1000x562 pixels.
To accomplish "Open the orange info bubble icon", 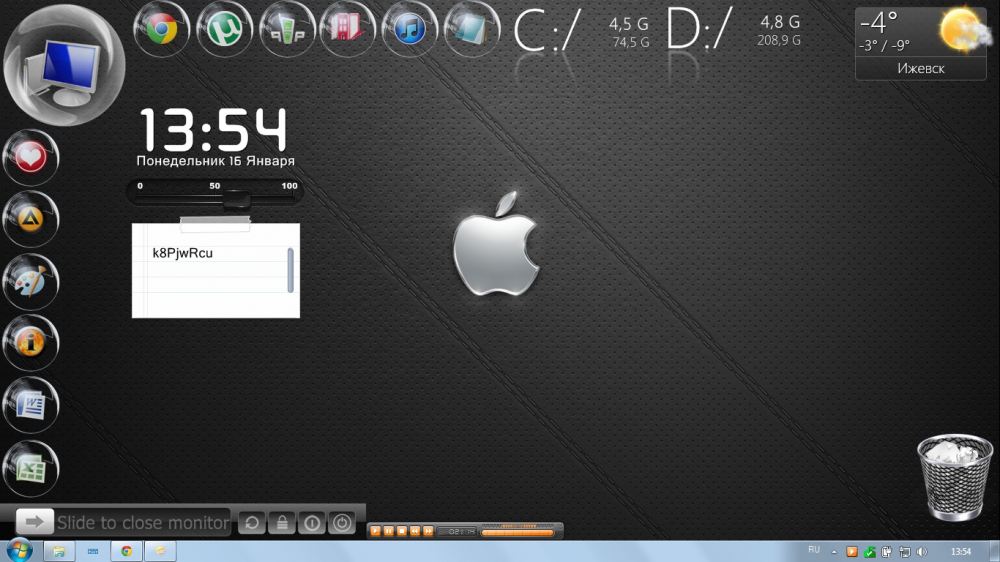I will click(31, 343).
